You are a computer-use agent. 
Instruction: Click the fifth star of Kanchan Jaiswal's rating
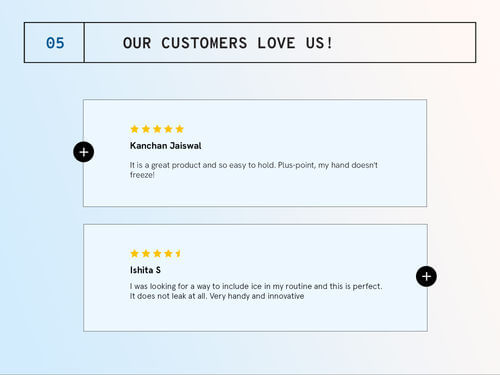[180, 129]
